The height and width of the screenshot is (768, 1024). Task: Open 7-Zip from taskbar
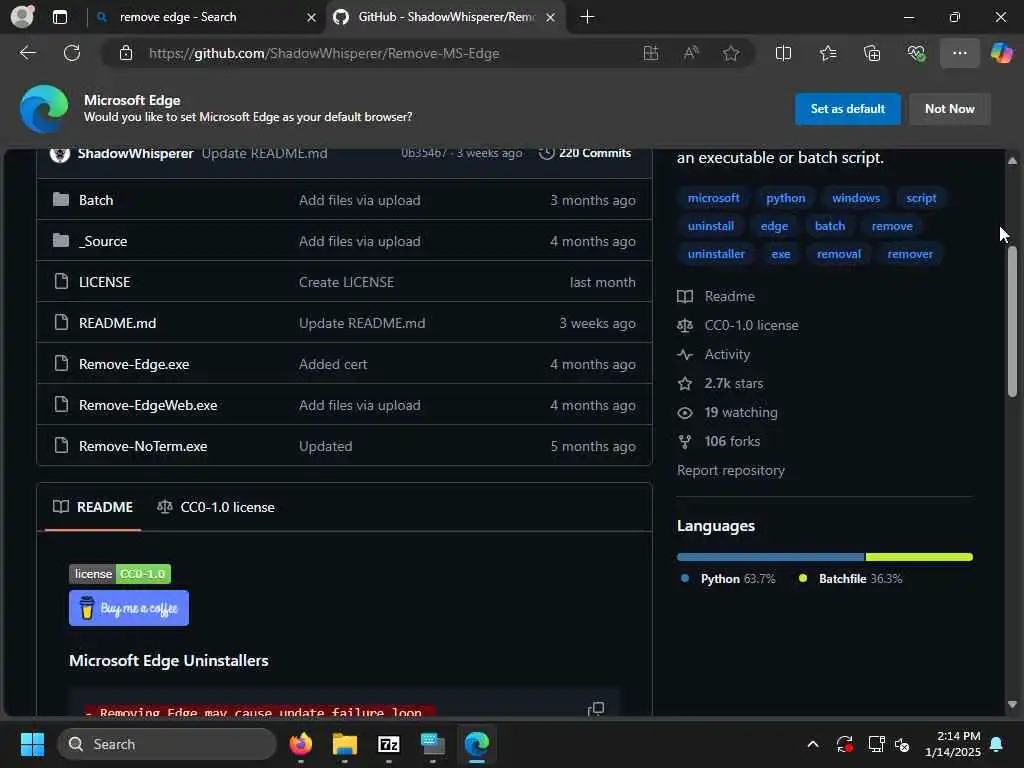(389, 744)
